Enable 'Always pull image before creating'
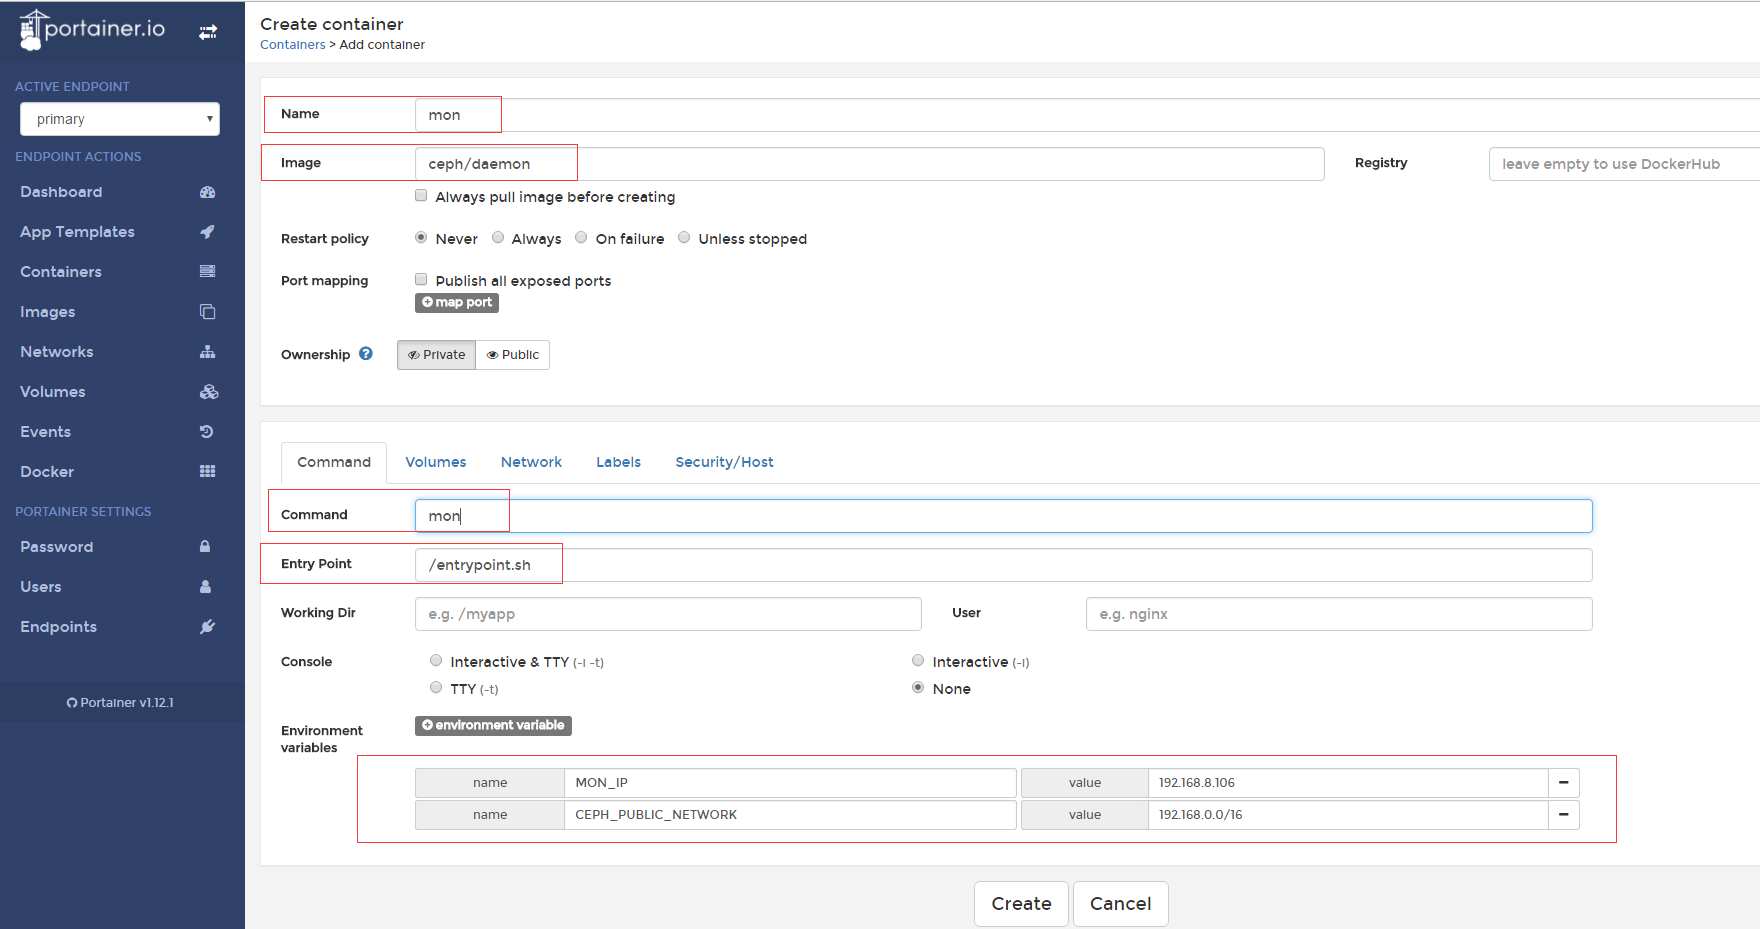The height and width of the screenshot is (929, 1760). 421,195
